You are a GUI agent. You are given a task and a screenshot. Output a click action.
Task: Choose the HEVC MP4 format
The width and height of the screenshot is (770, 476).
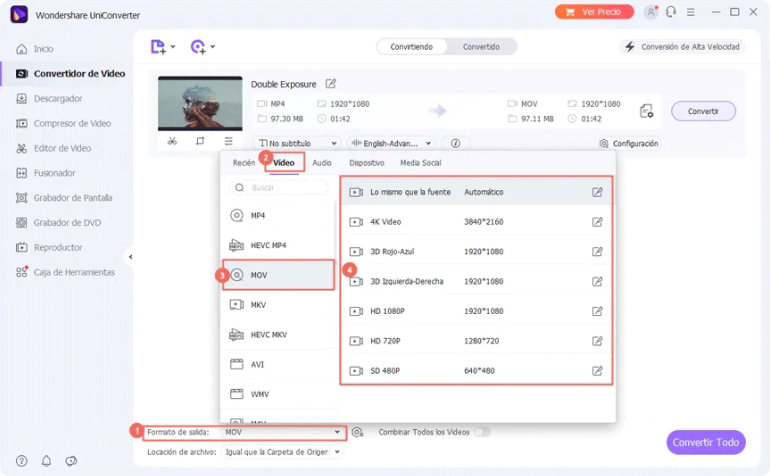coord(278,245)
